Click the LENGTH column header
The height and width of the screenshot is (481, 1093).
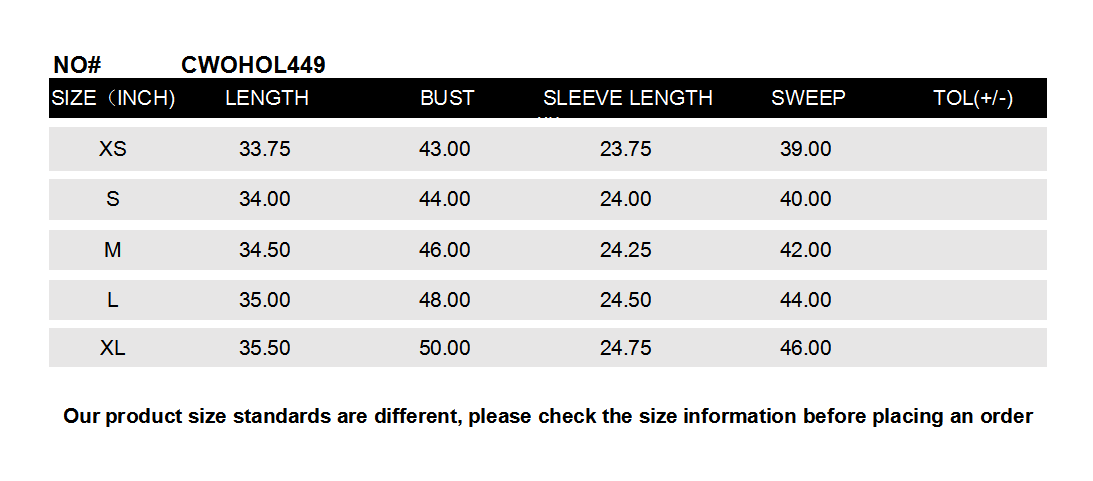pyautogui.click(x=267, y=98)
